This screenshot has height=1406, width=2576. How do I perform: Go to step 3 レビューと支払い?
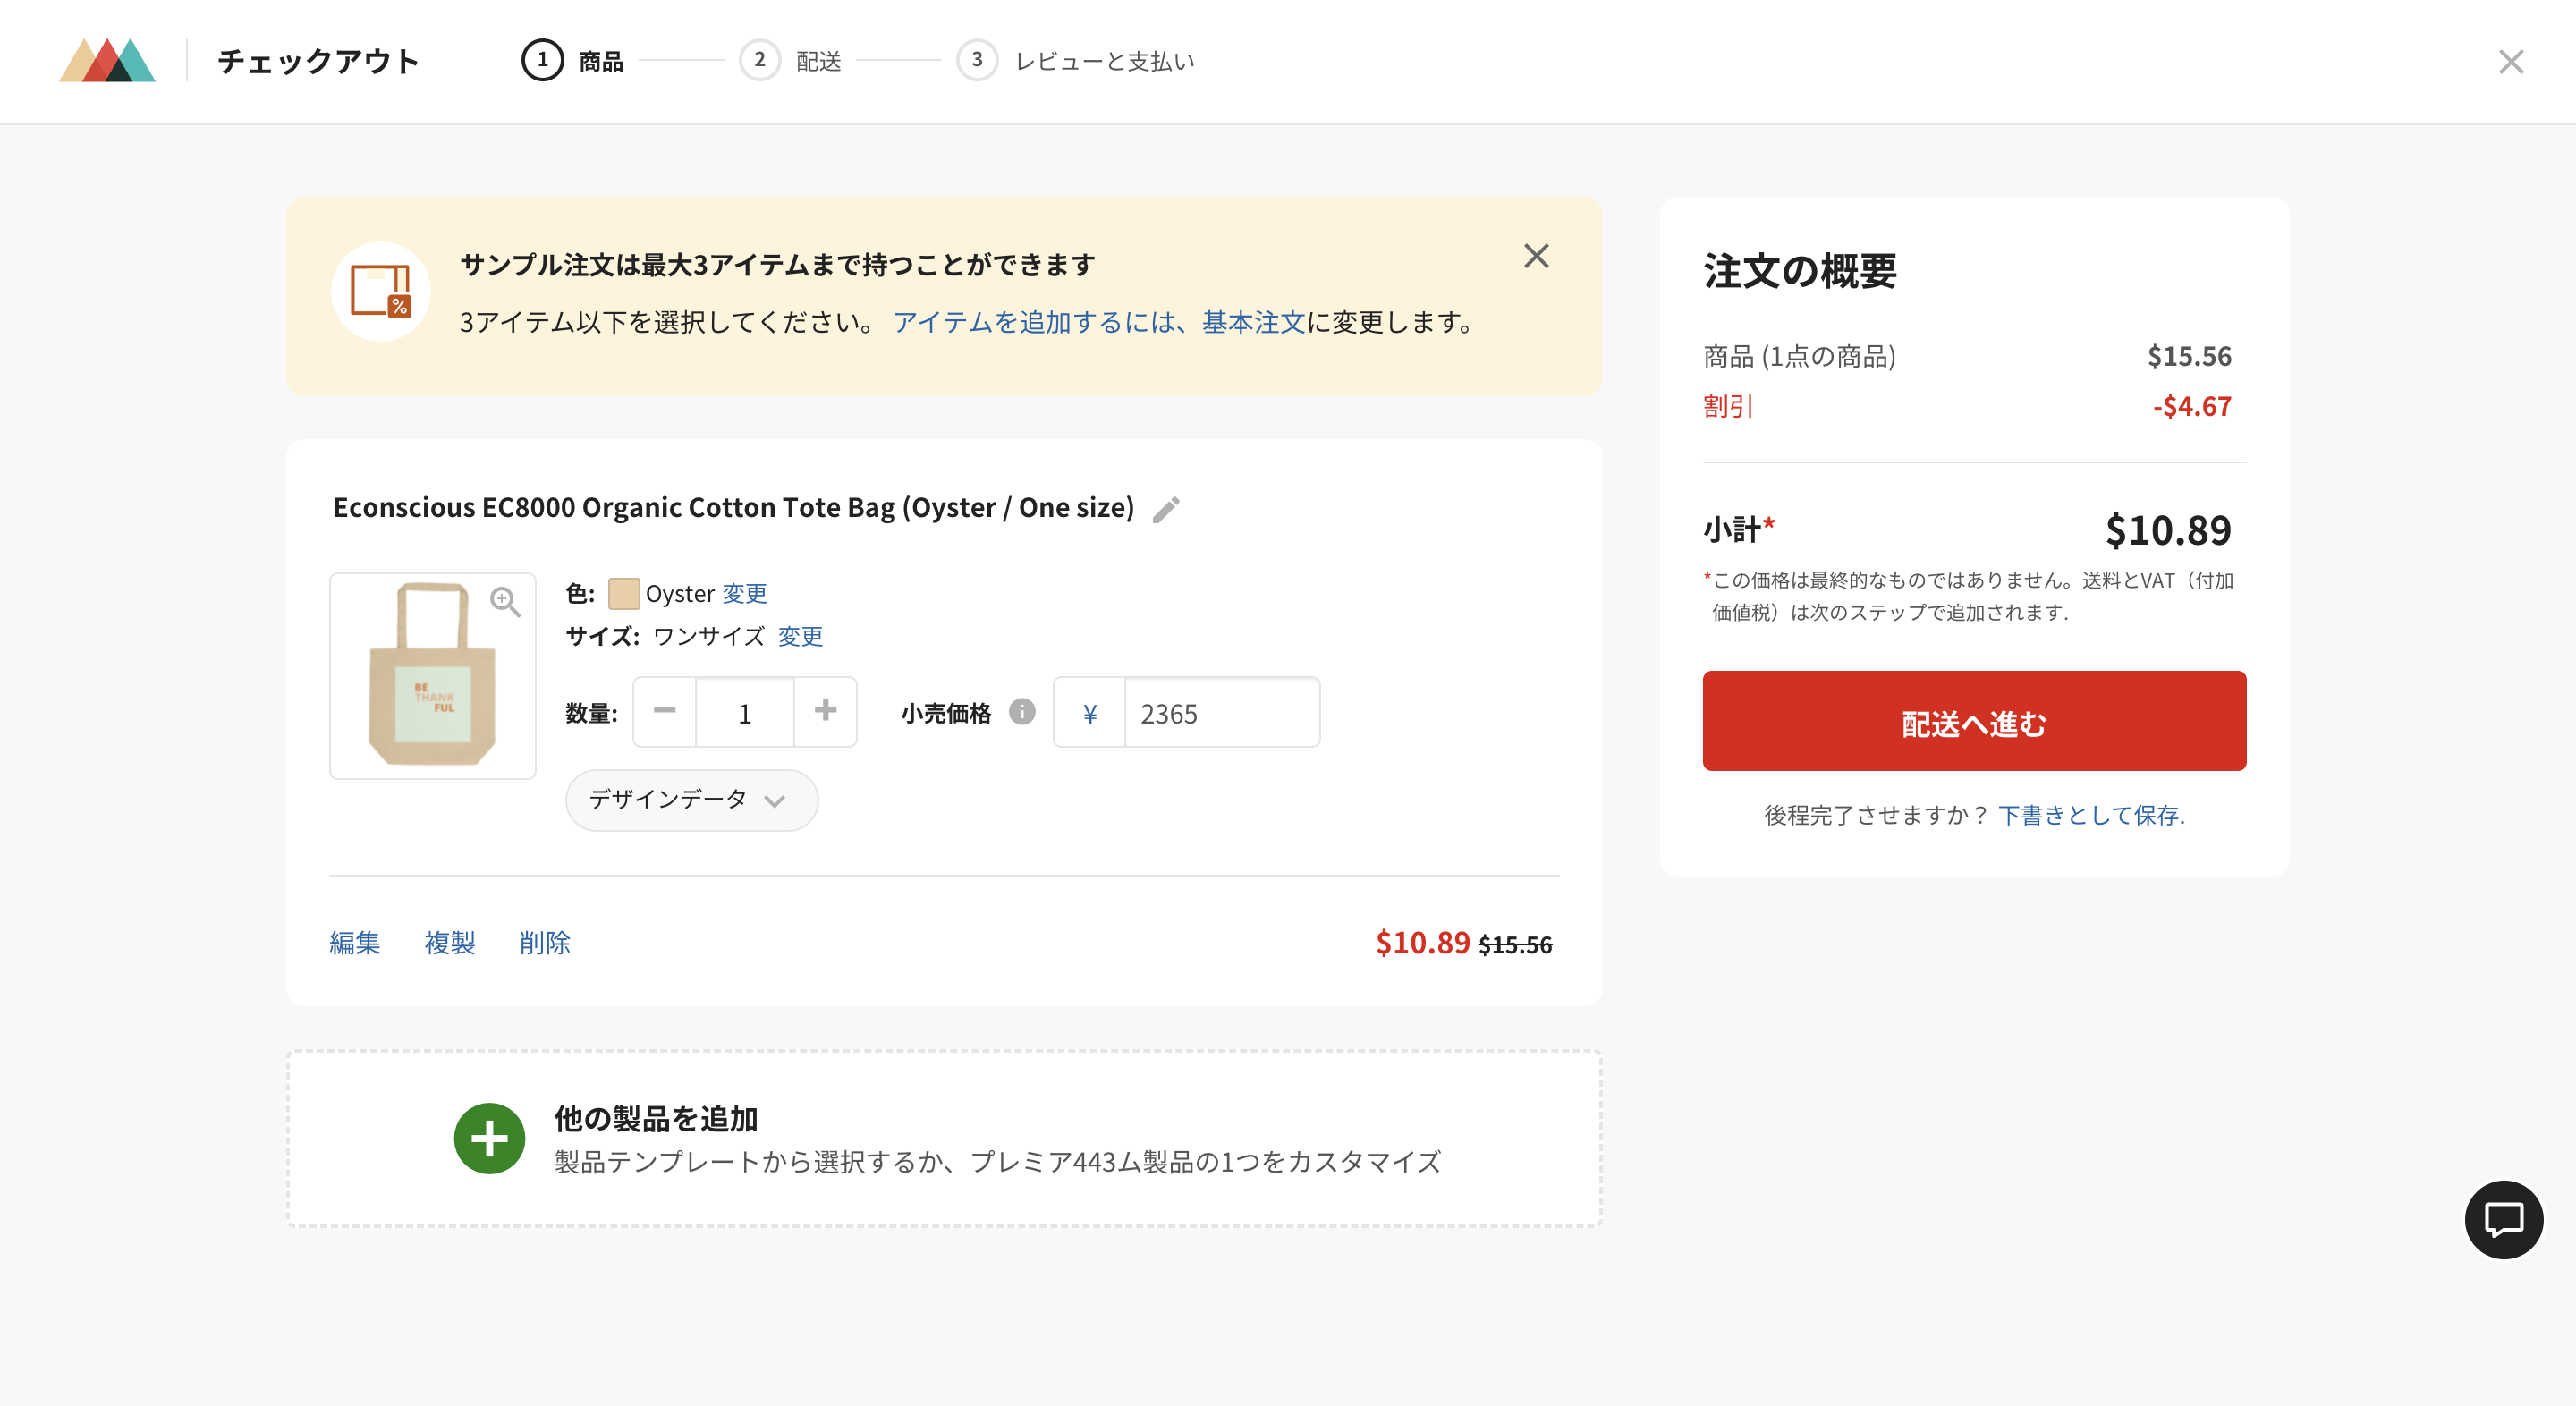tap(1076, 61)
